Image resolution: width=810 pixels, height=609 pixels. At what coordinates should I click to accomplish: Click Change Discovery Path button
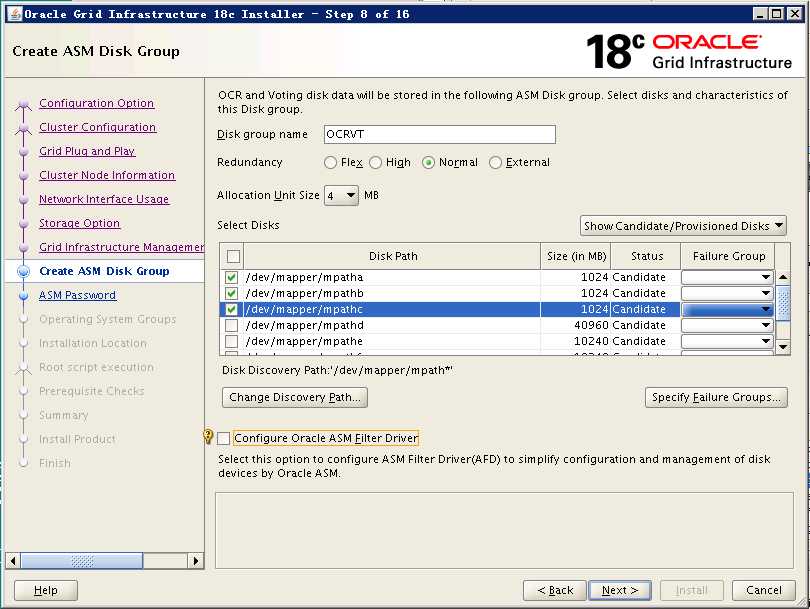[294, 397]
